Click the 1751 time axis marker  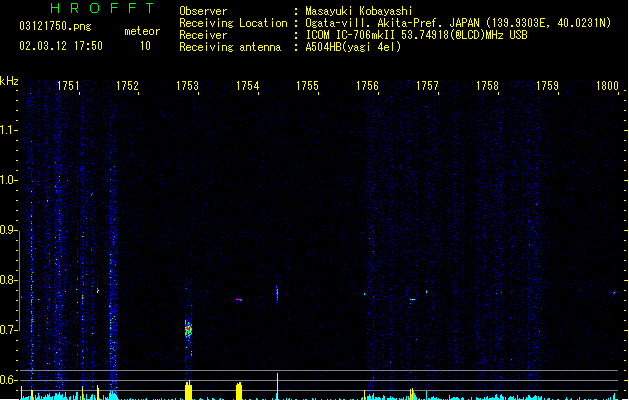pyautogui.click(x=68, y=86)
